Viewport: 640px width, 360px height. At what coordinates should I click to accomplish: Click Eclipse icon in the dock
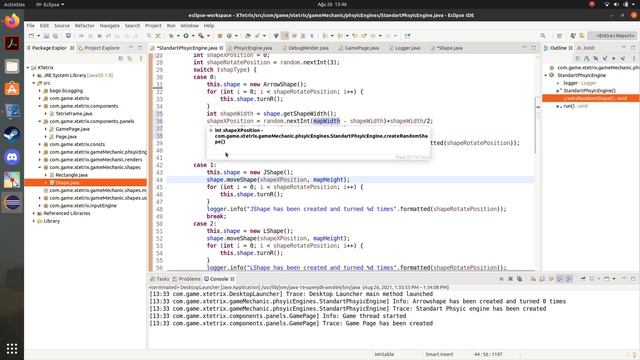pos(12,202)
